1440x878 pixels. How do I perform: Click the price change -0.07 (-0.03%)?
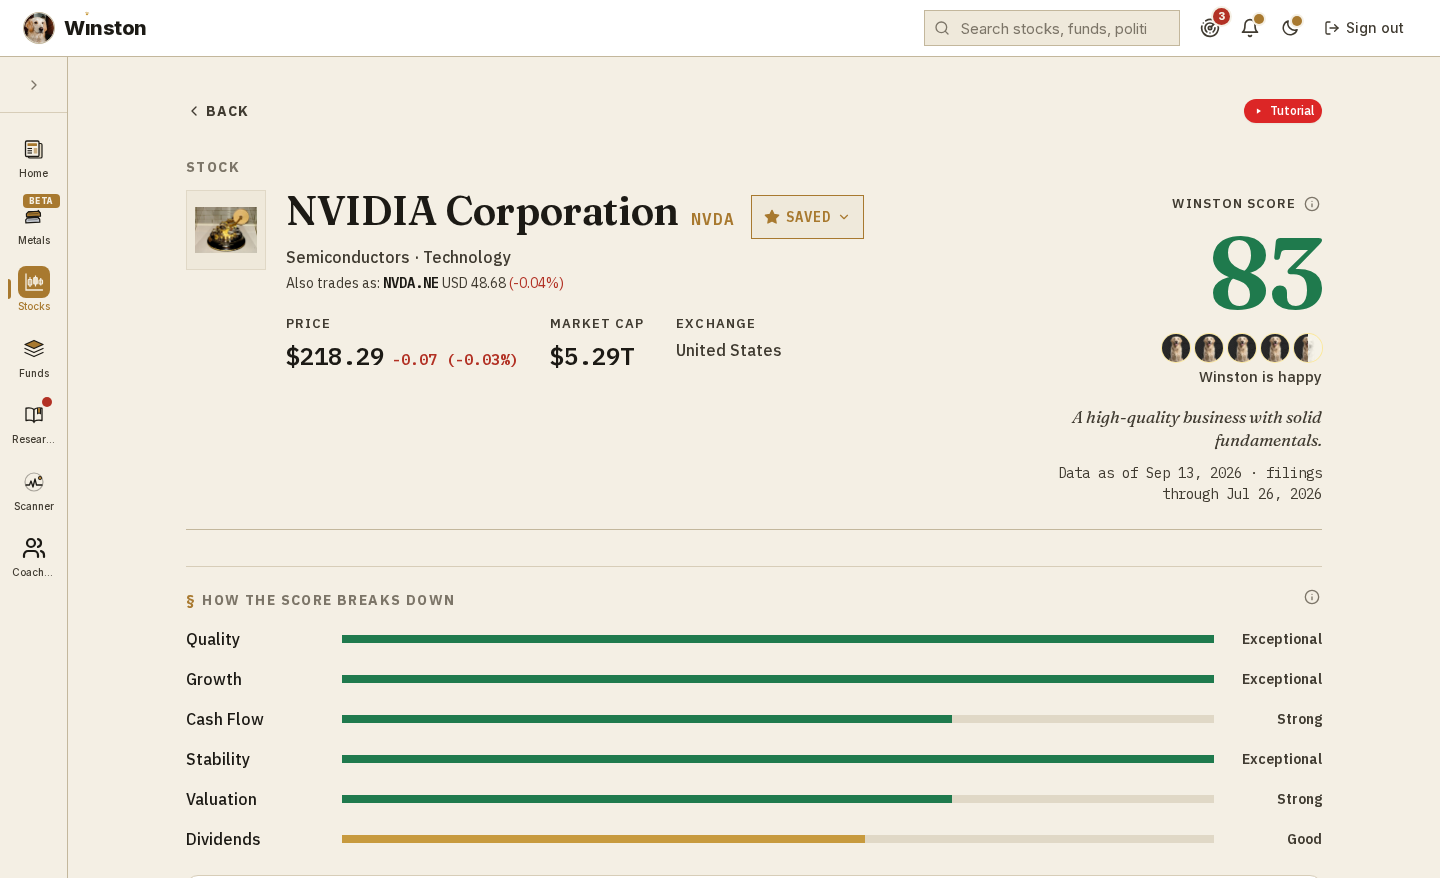[x=455, y=360]
